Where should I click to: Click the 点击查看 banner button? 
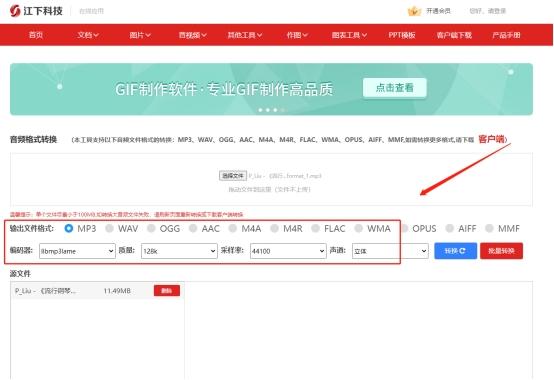(x=395, y=88)
